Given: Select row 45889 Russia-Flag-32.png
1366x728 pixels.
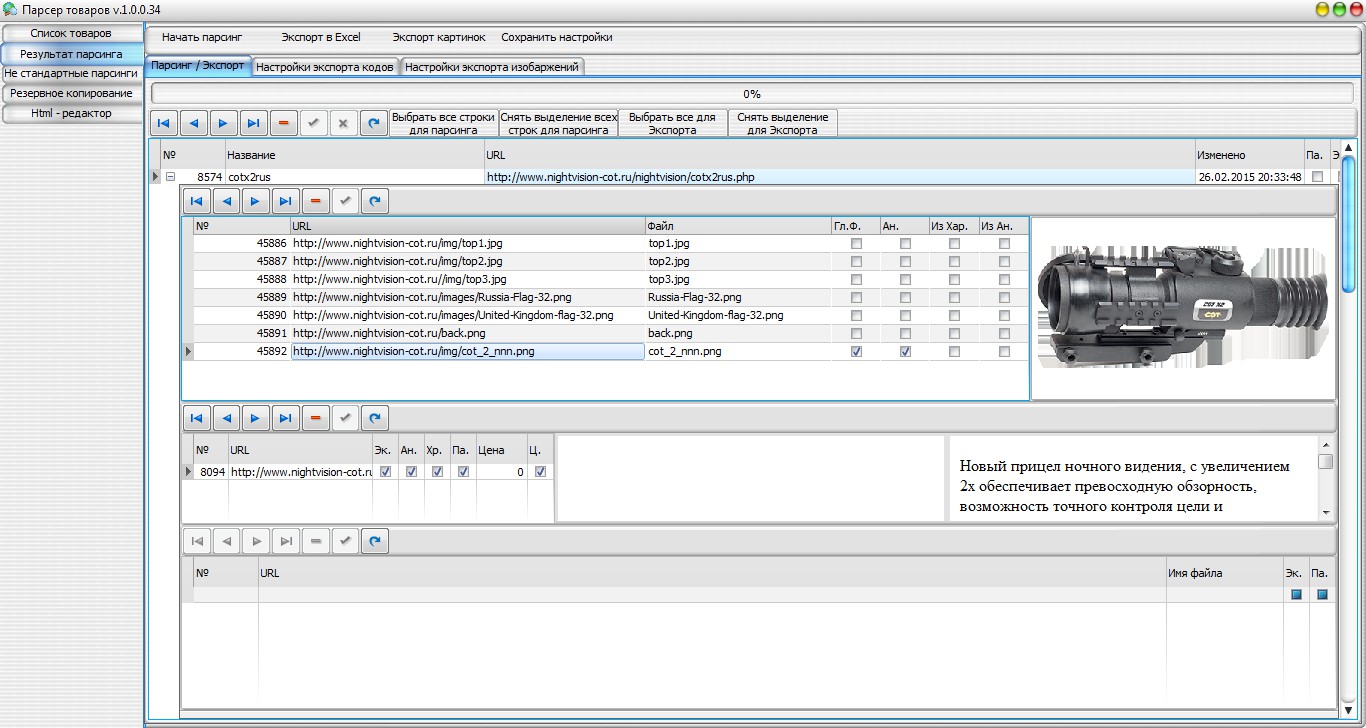Looking at the screenshot, I should pos(611,297).
